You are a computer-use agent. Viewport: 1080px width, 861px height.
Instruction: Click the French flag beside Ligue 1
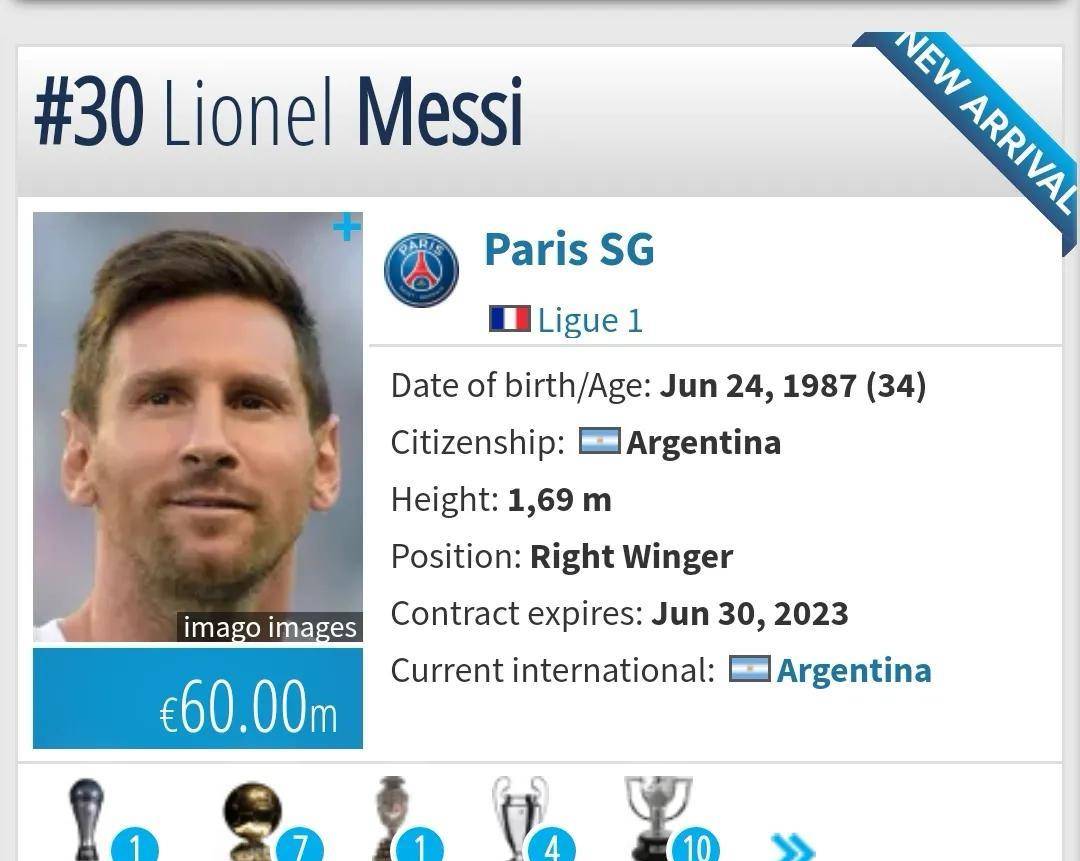point(510,319)
